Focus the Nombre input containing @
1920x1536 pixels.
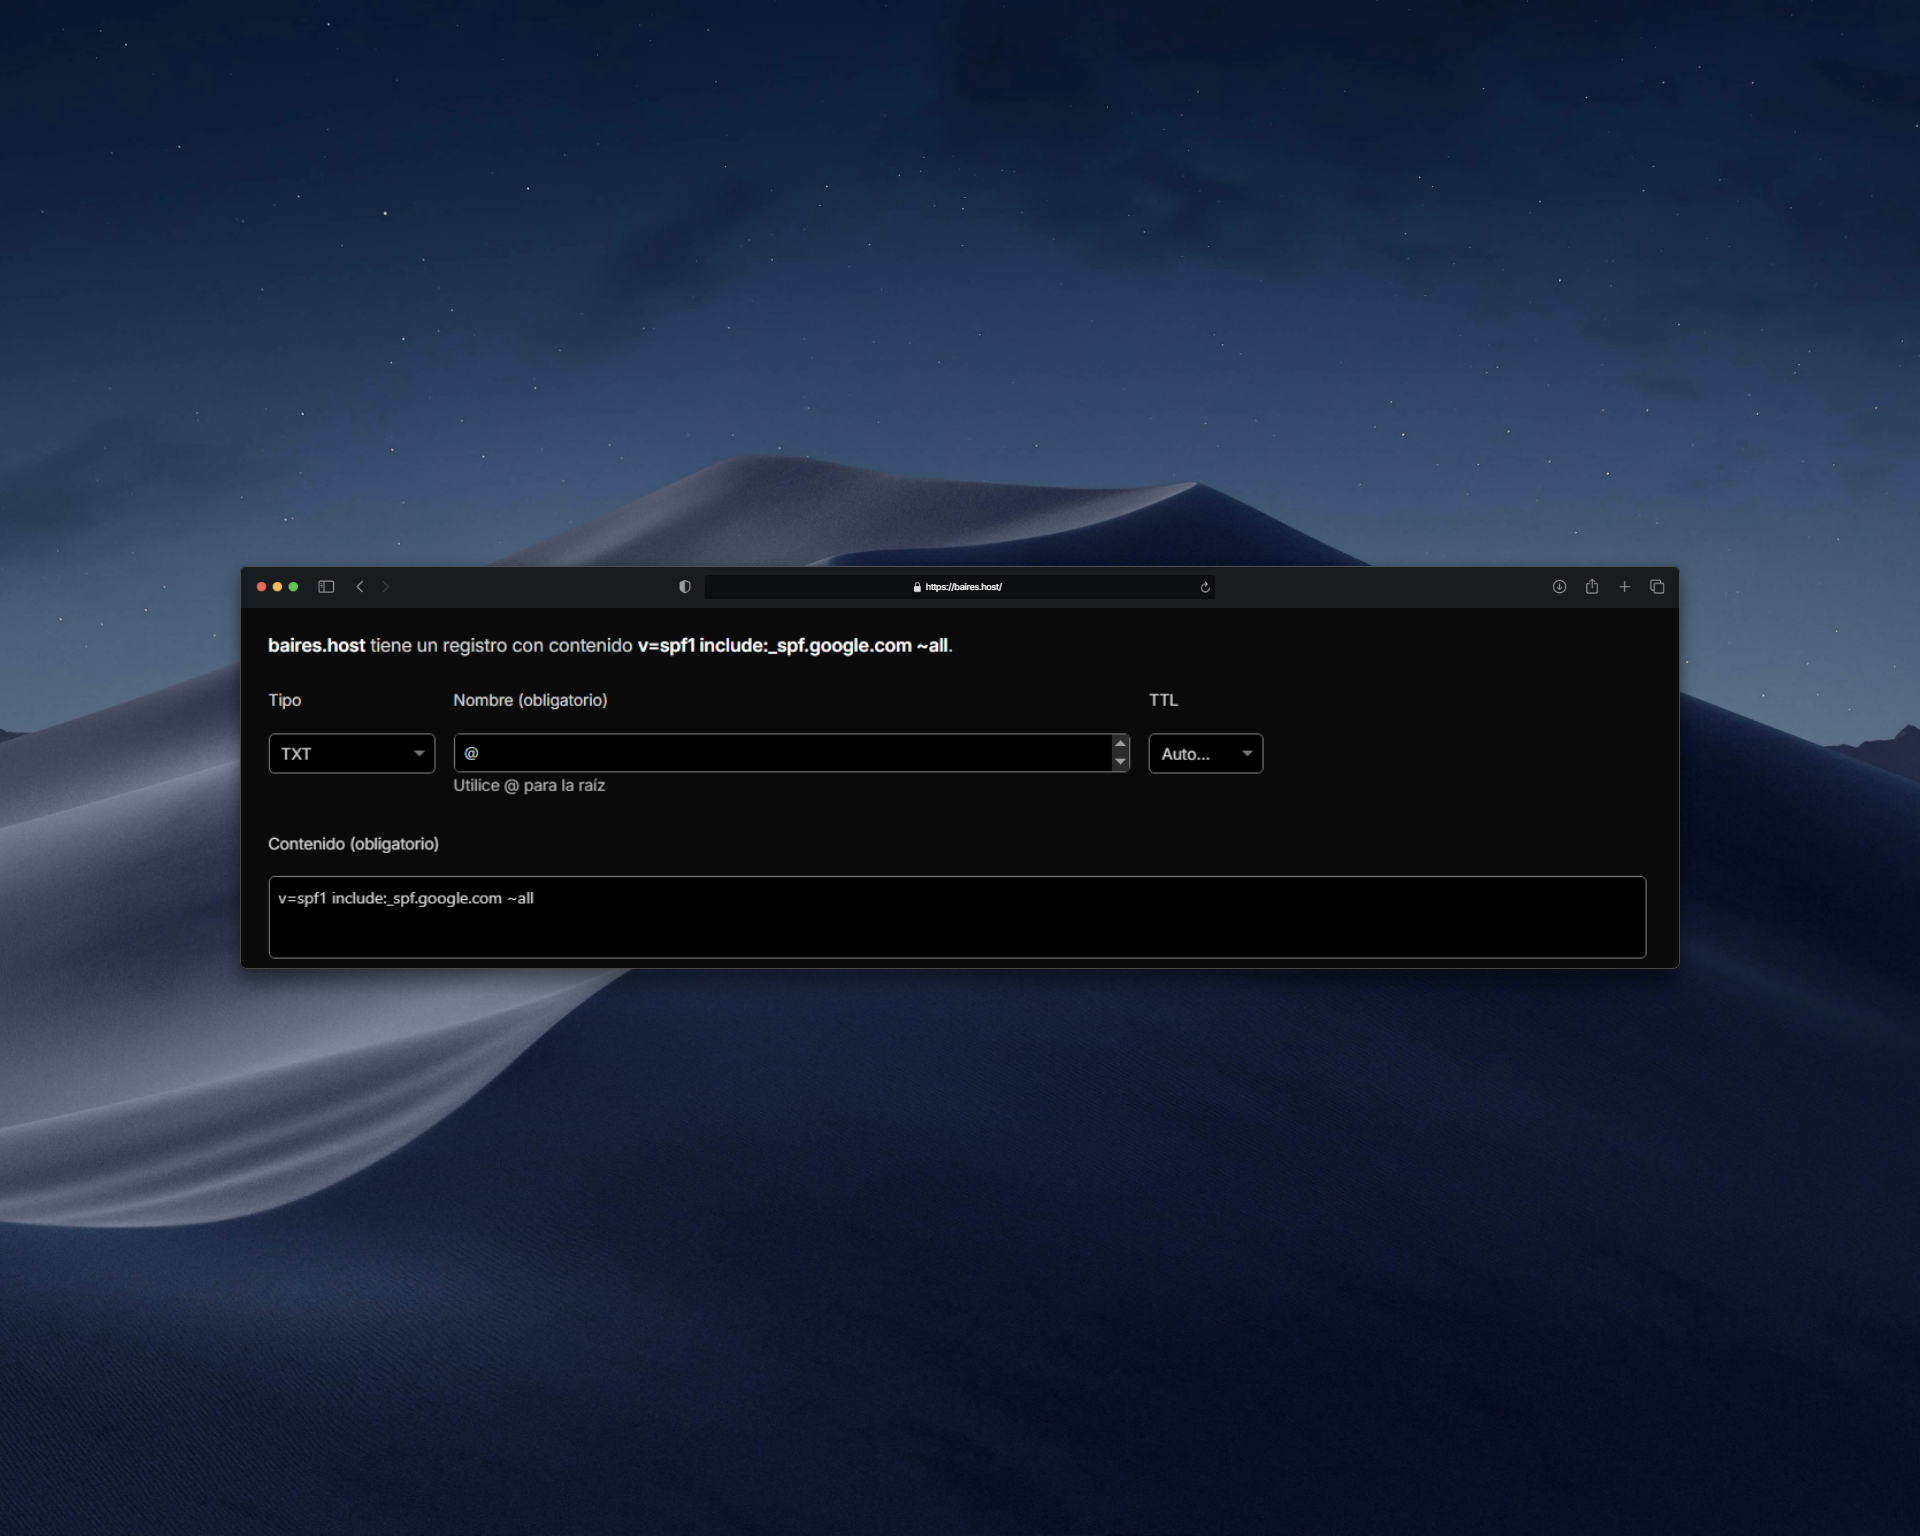[x=780, y=753]
